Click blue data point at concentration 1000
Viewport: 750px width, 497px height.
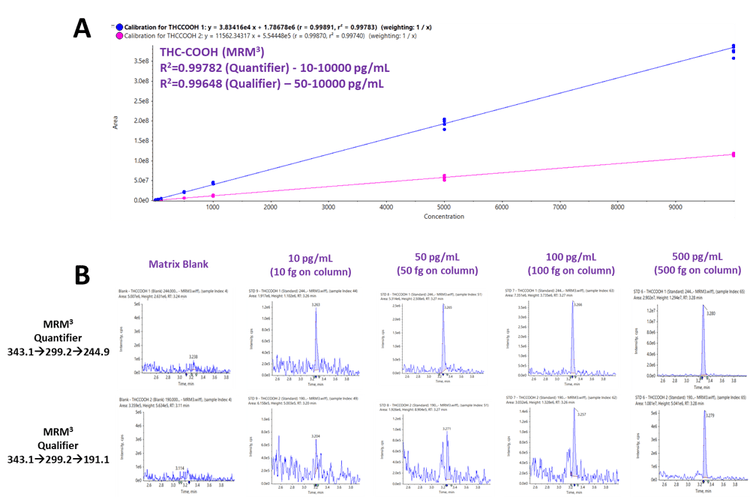[x=212, y=184]
